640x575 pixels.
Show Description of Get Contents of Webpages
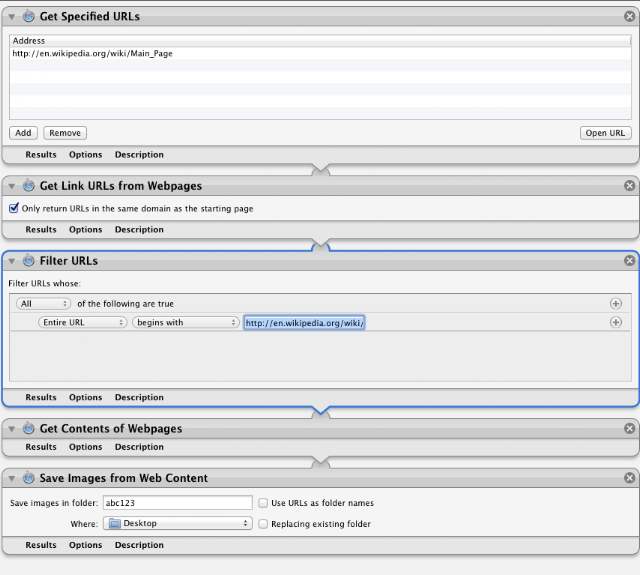pos(139,447)
